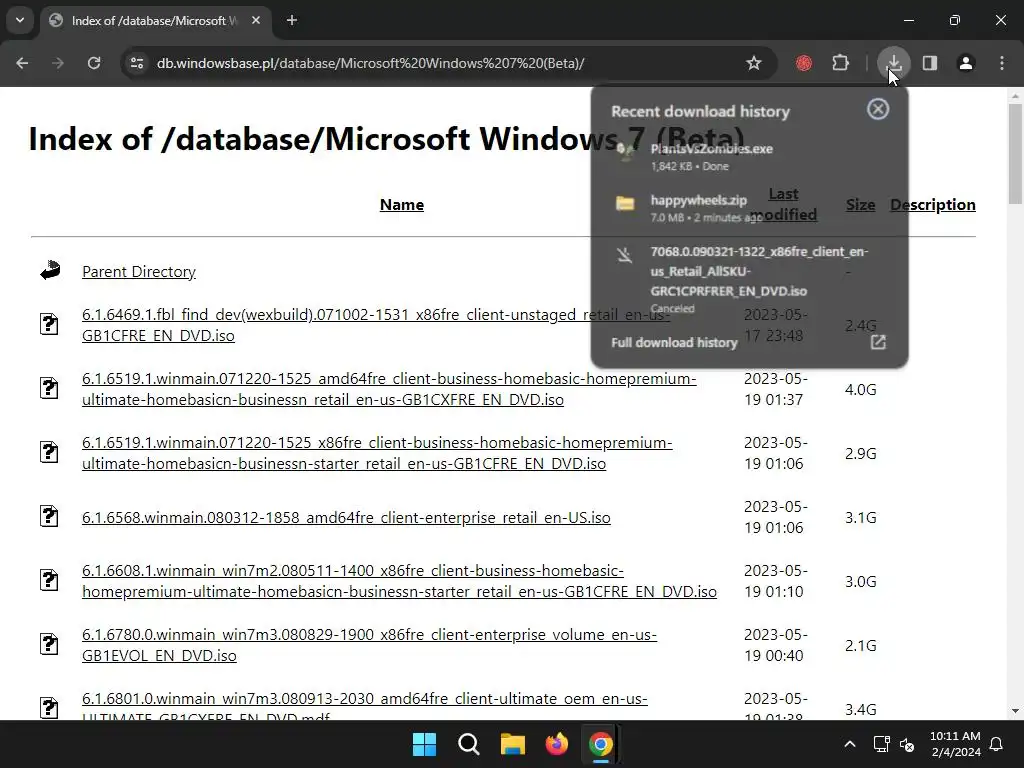Click file icon beside 6.1.6519.1 amd64fre entry

(49, 388)
